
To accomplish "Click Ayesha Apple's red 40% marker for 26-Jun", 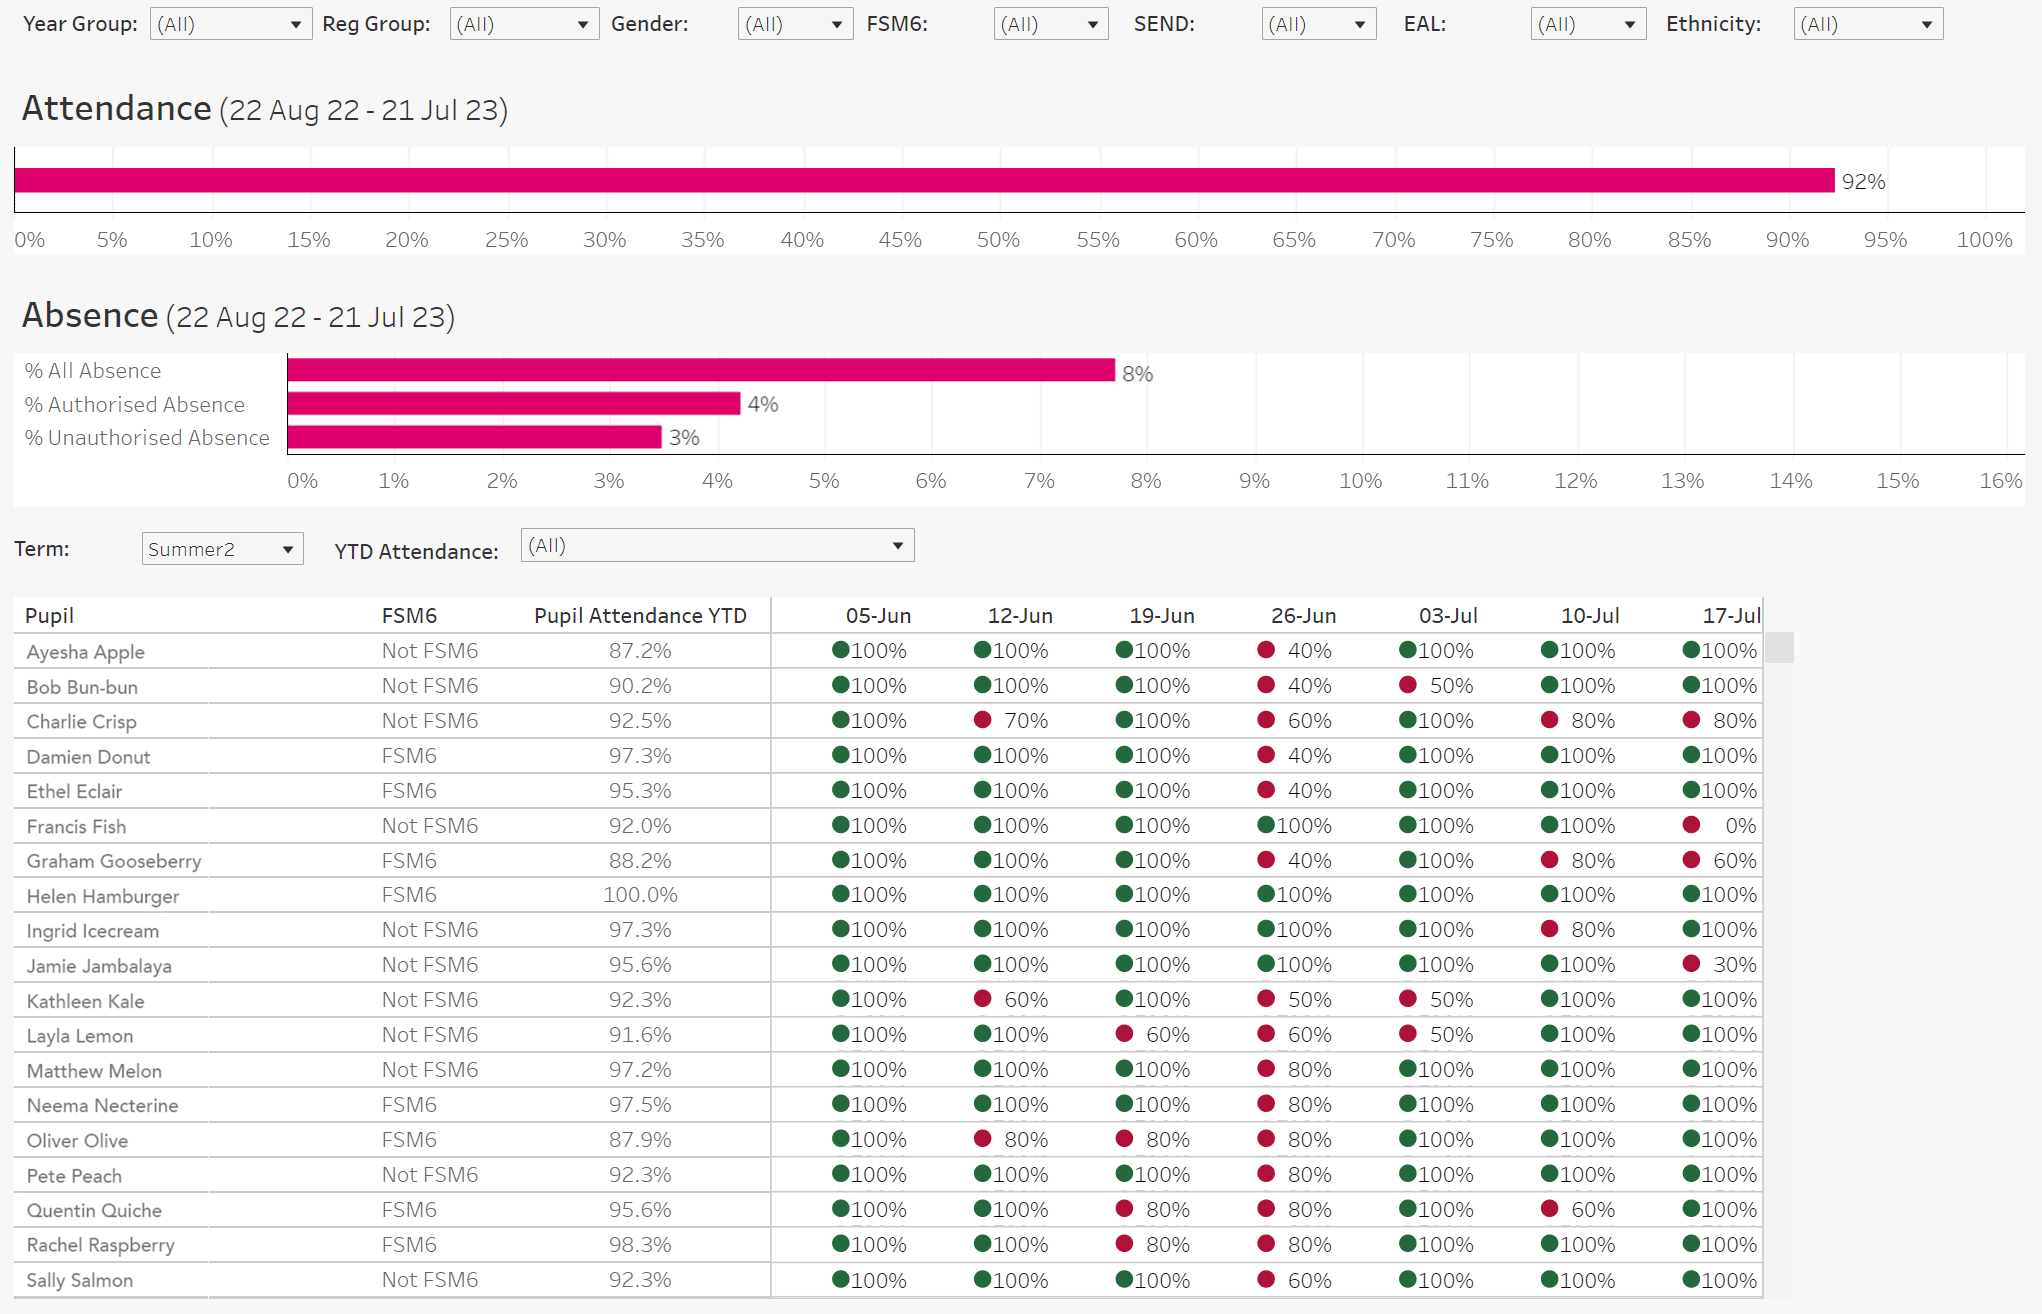I will (x=1266, y=650).
